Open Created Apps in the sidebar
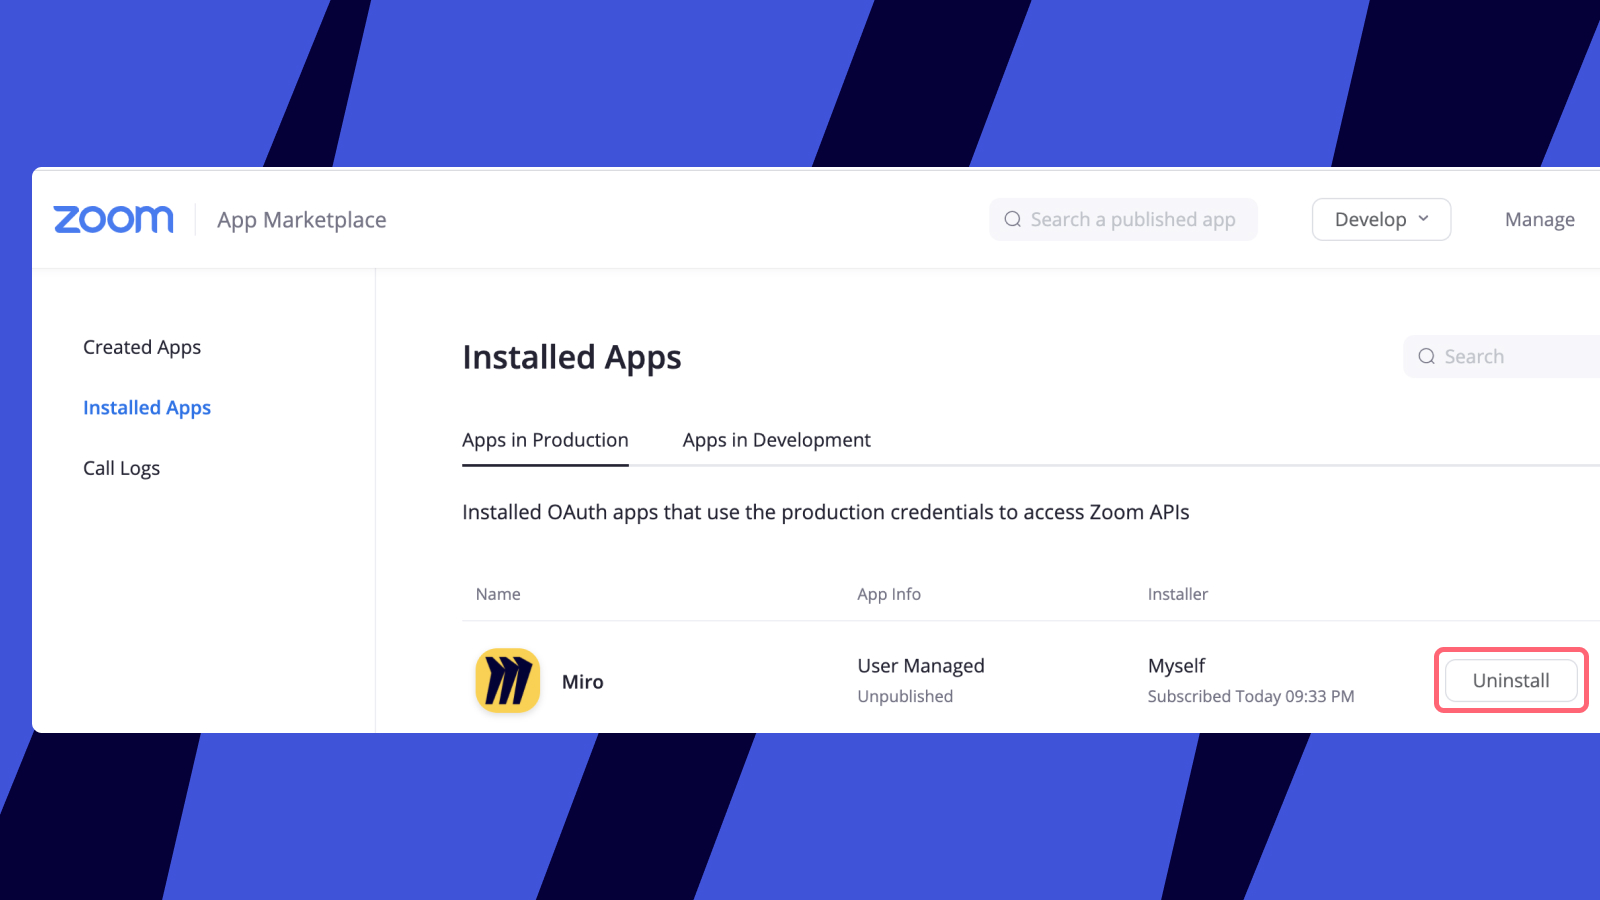The image size is (1600, 900). click(x=142, y=347)
